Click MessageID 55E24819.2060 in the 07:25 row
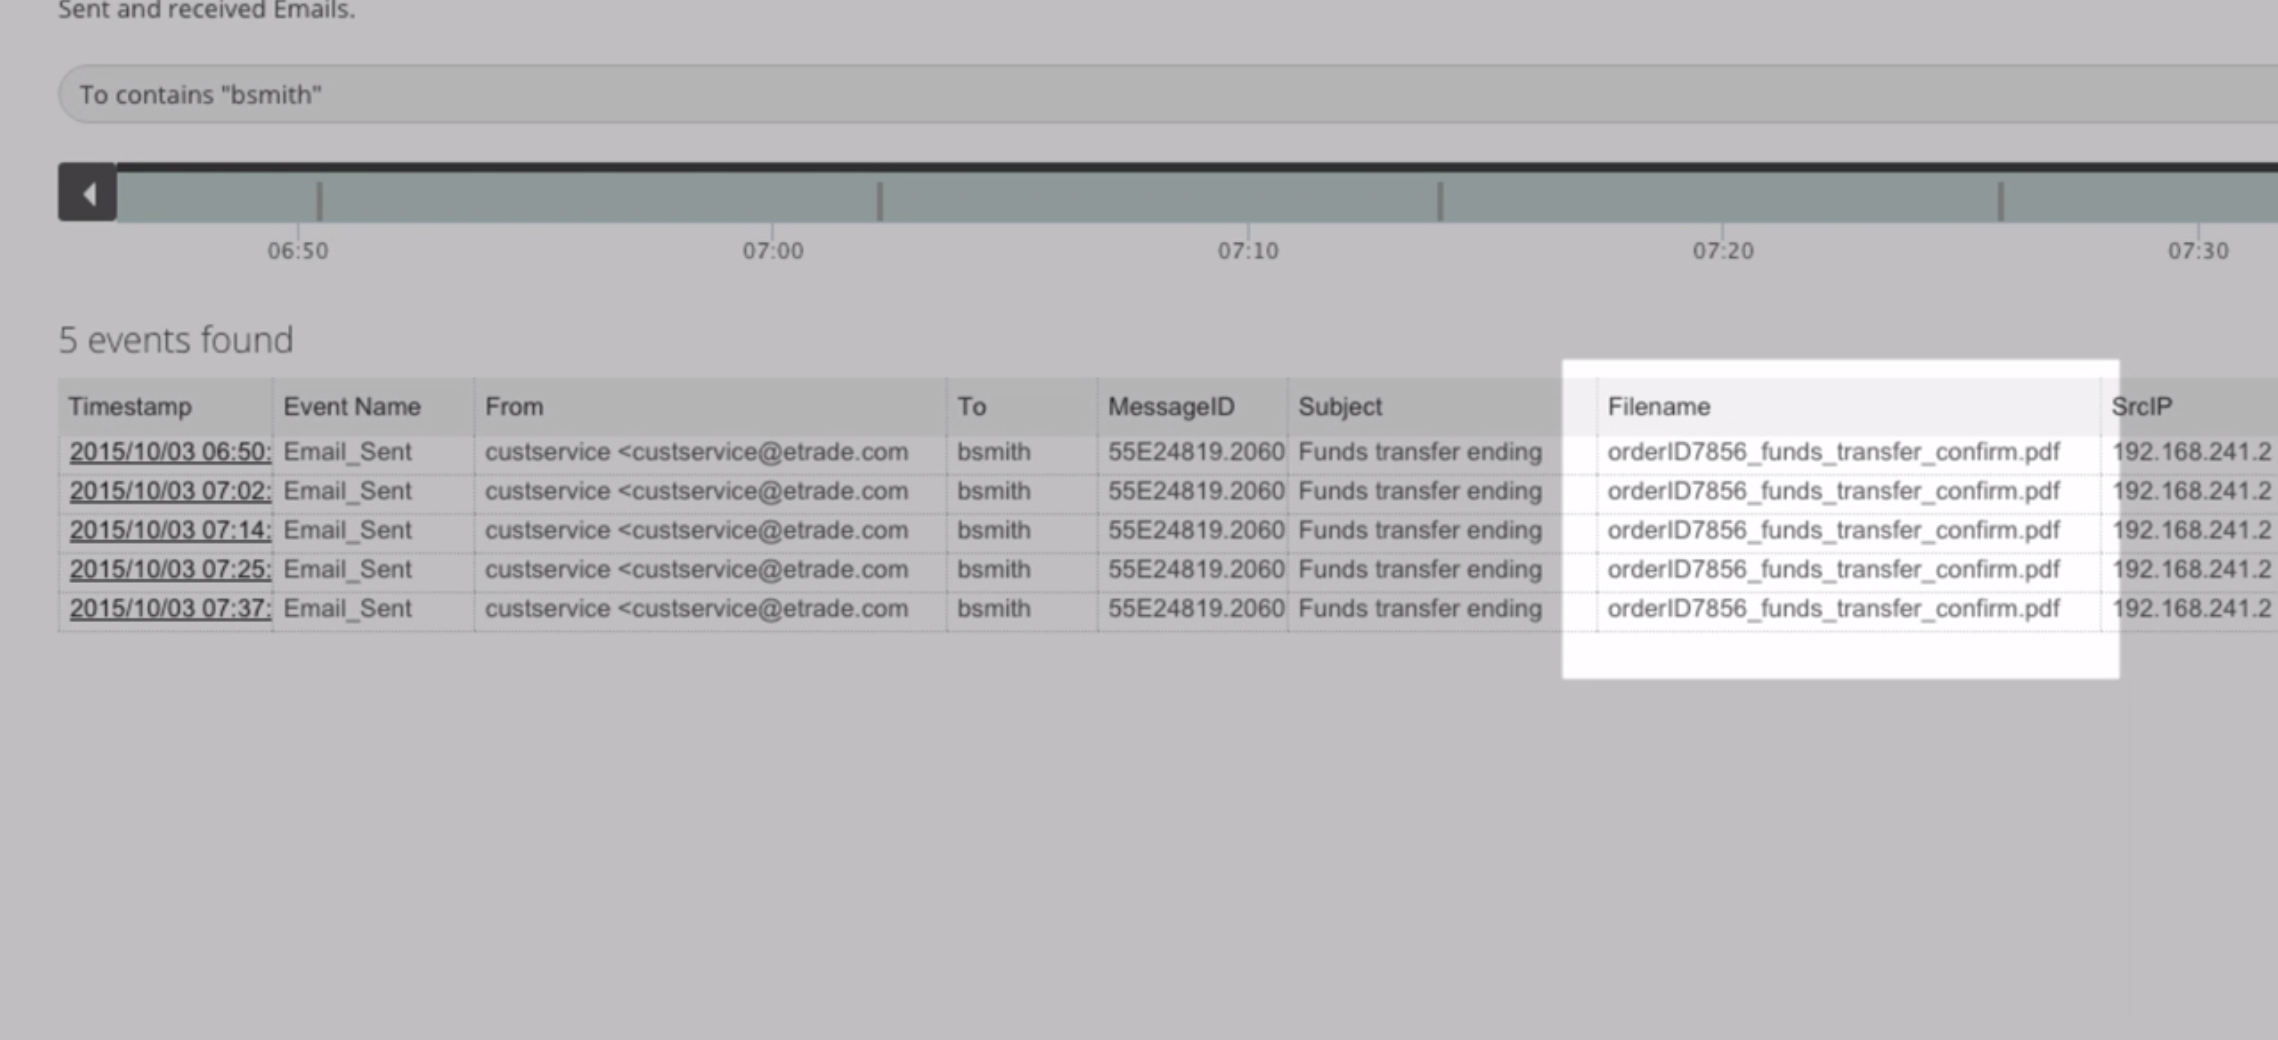Viewport: 2278px width, 1040px height. 1196,569
